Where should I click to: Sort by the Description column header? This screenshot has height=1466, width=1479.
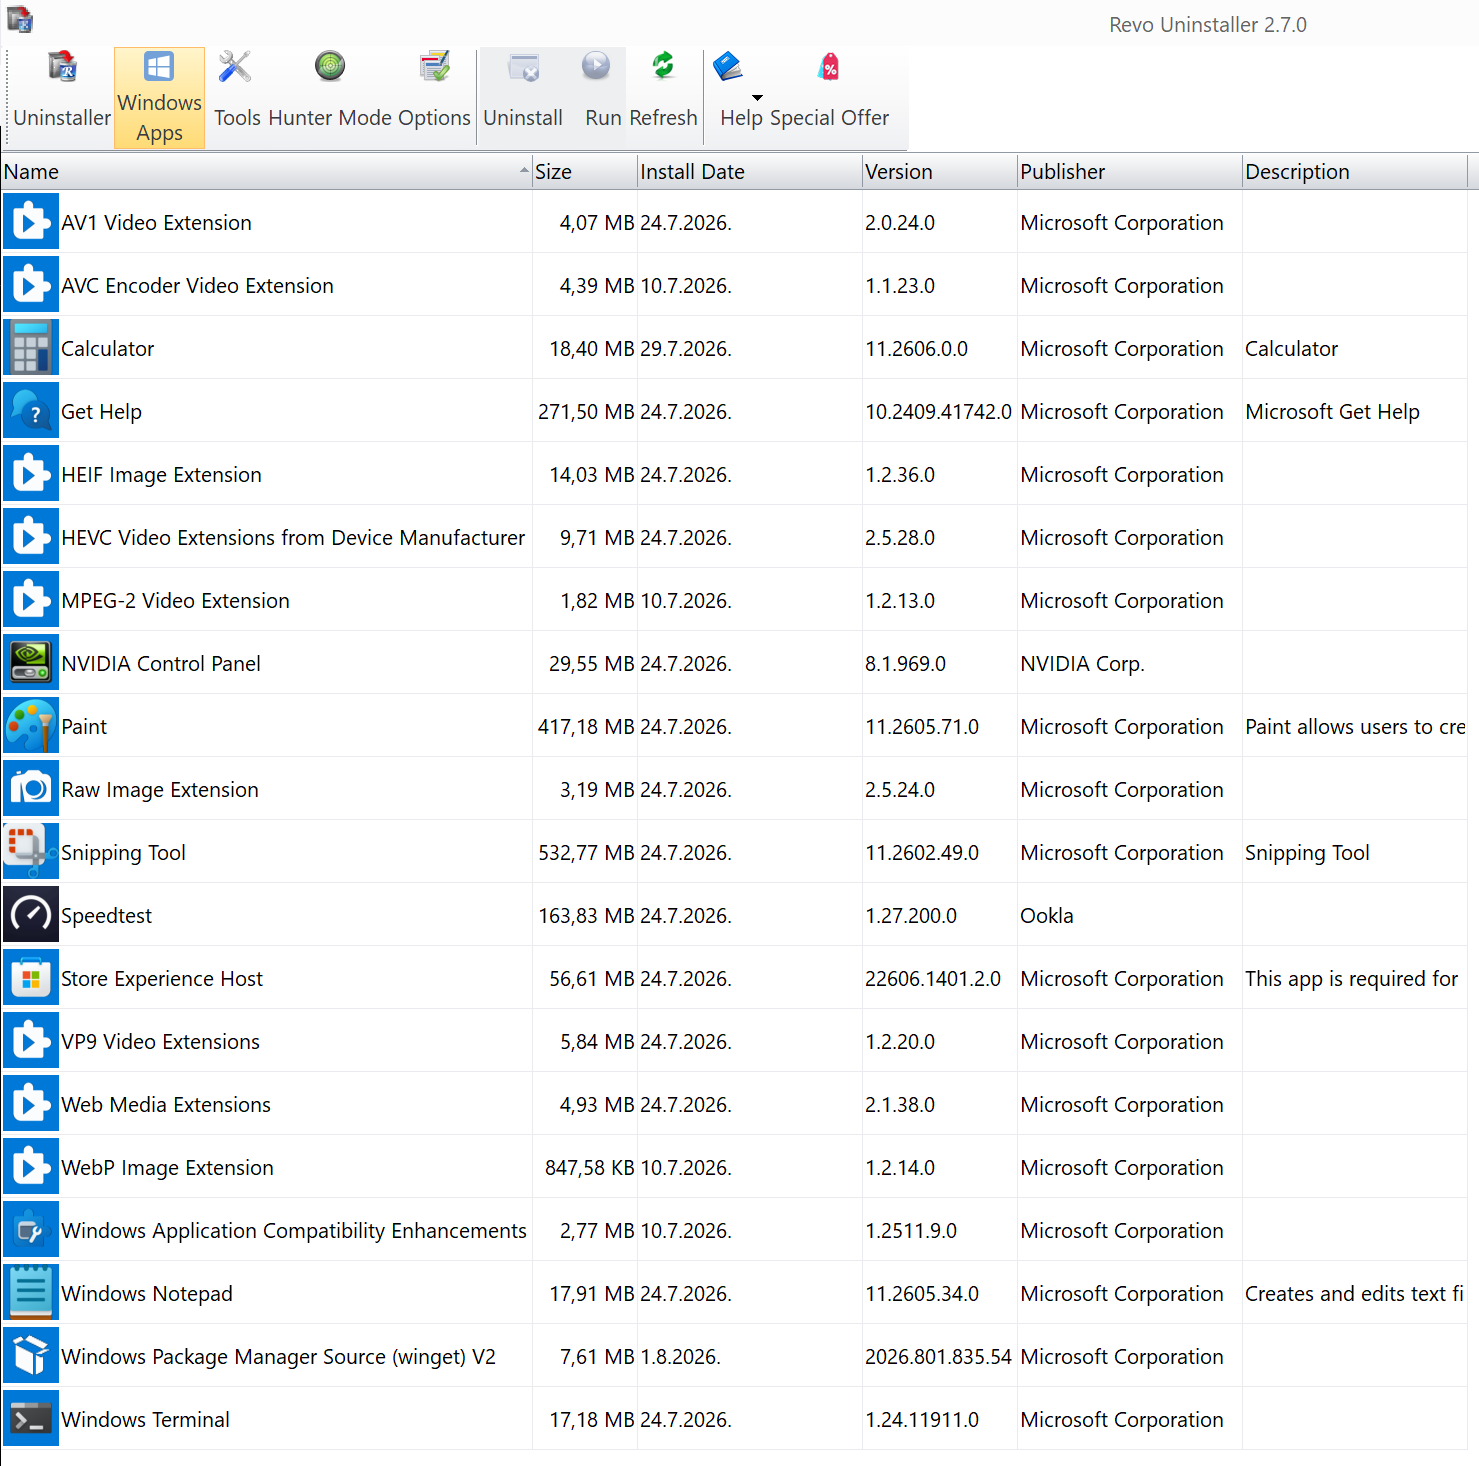tap(1355, 172)
